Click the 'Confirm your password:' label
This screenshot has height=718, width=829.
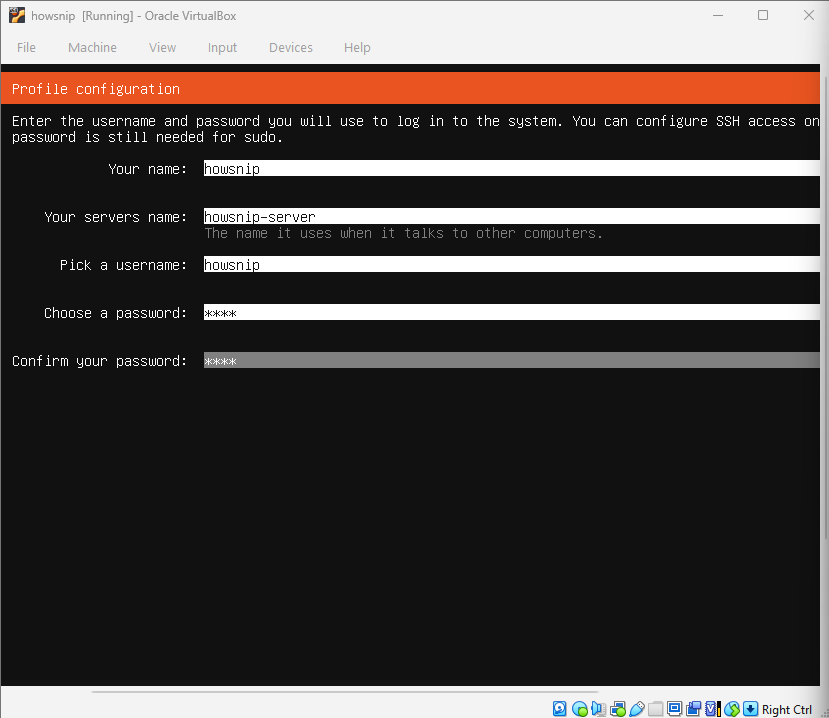[99, 361]
